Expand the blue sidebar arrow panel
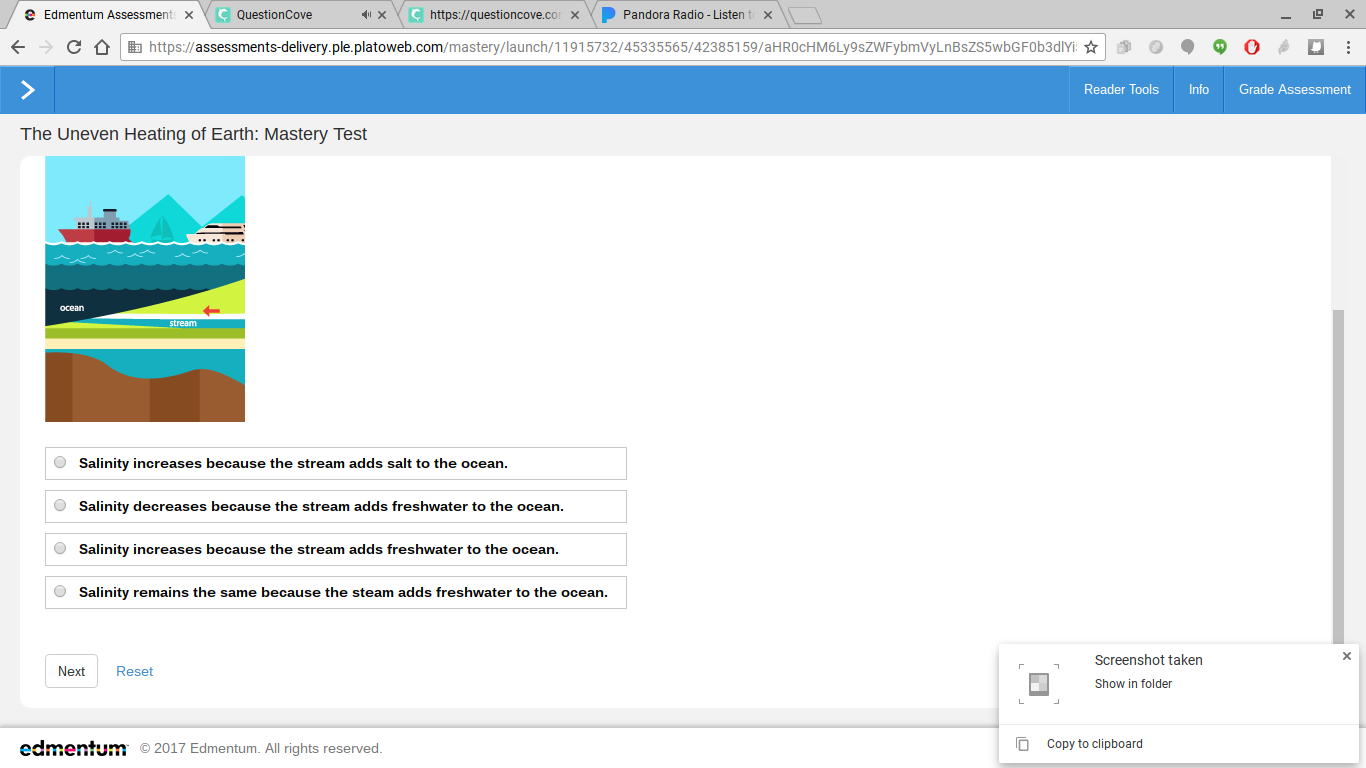The height and width of the screenshot is (768, 1366). point(27,90)
